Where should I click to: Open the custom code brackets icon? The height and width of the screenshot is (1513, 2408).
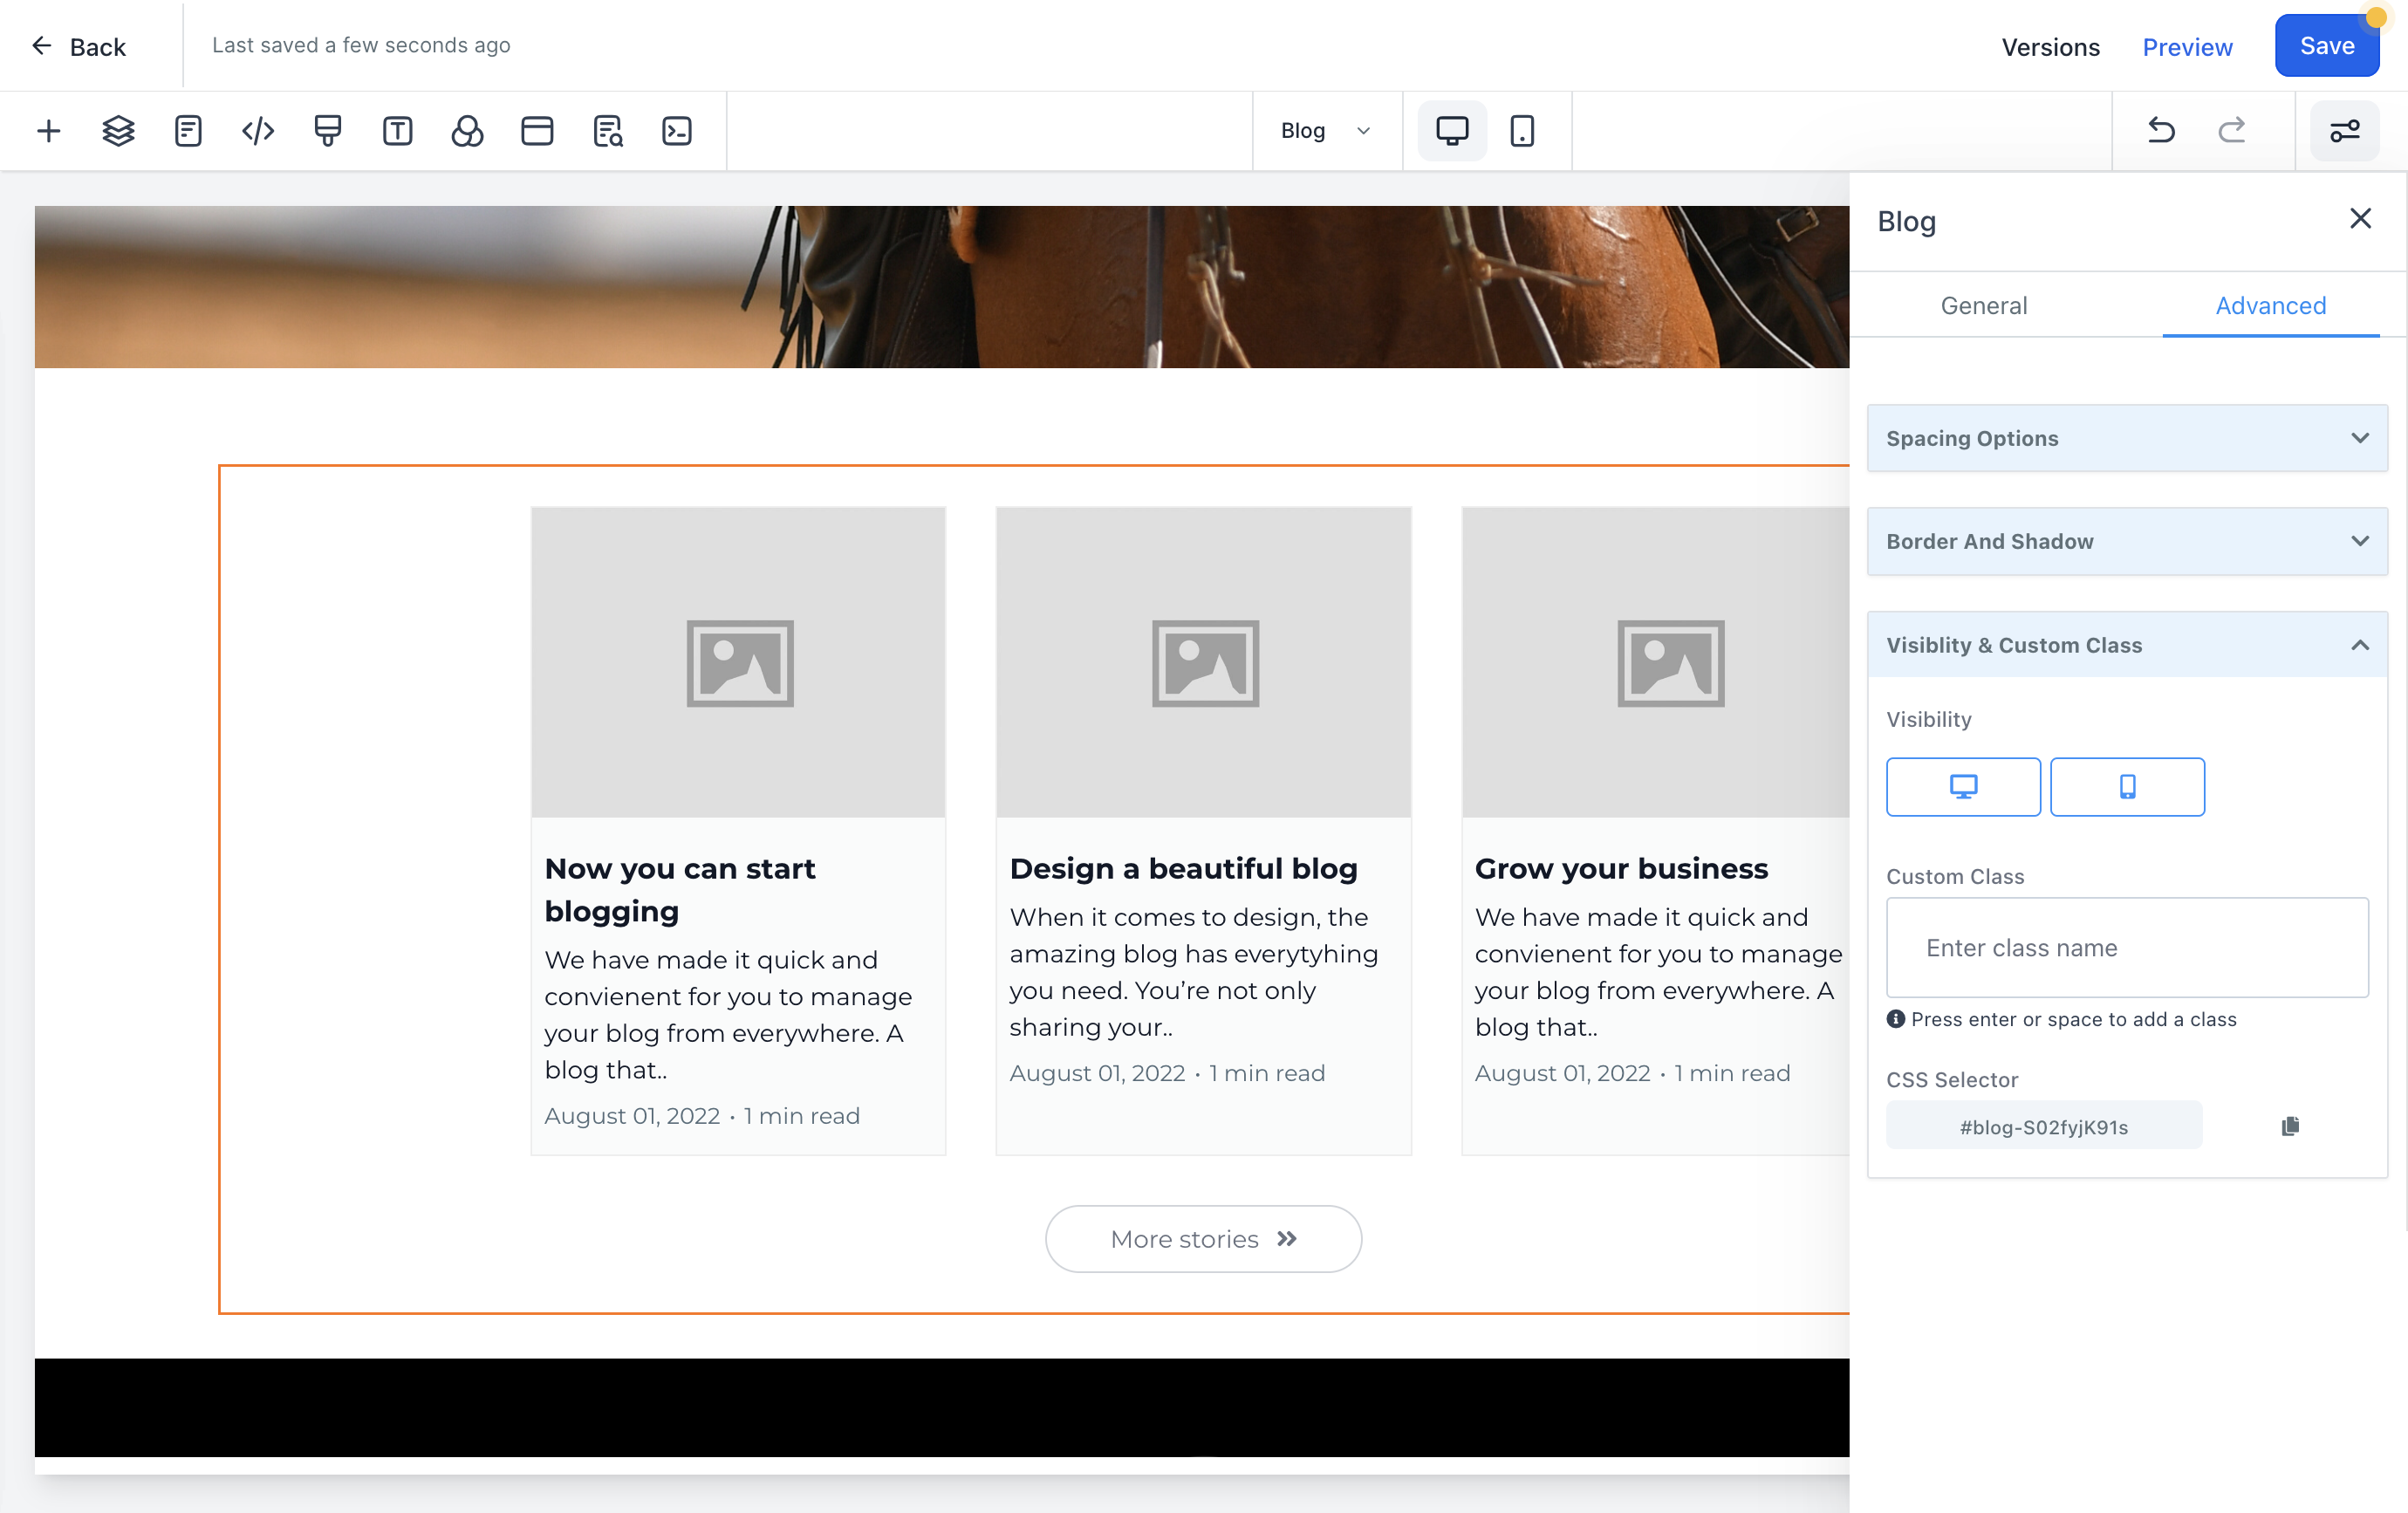tap(258, 131)
